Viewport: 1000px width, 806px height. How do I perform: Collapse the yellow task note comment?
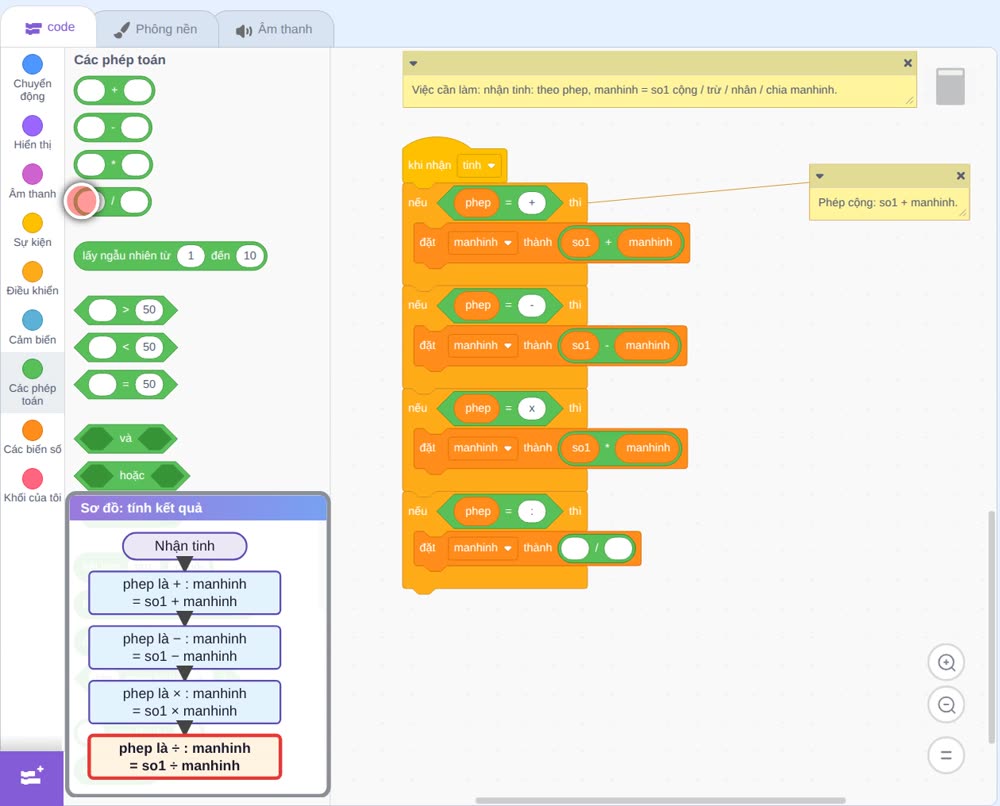(413, 63)
